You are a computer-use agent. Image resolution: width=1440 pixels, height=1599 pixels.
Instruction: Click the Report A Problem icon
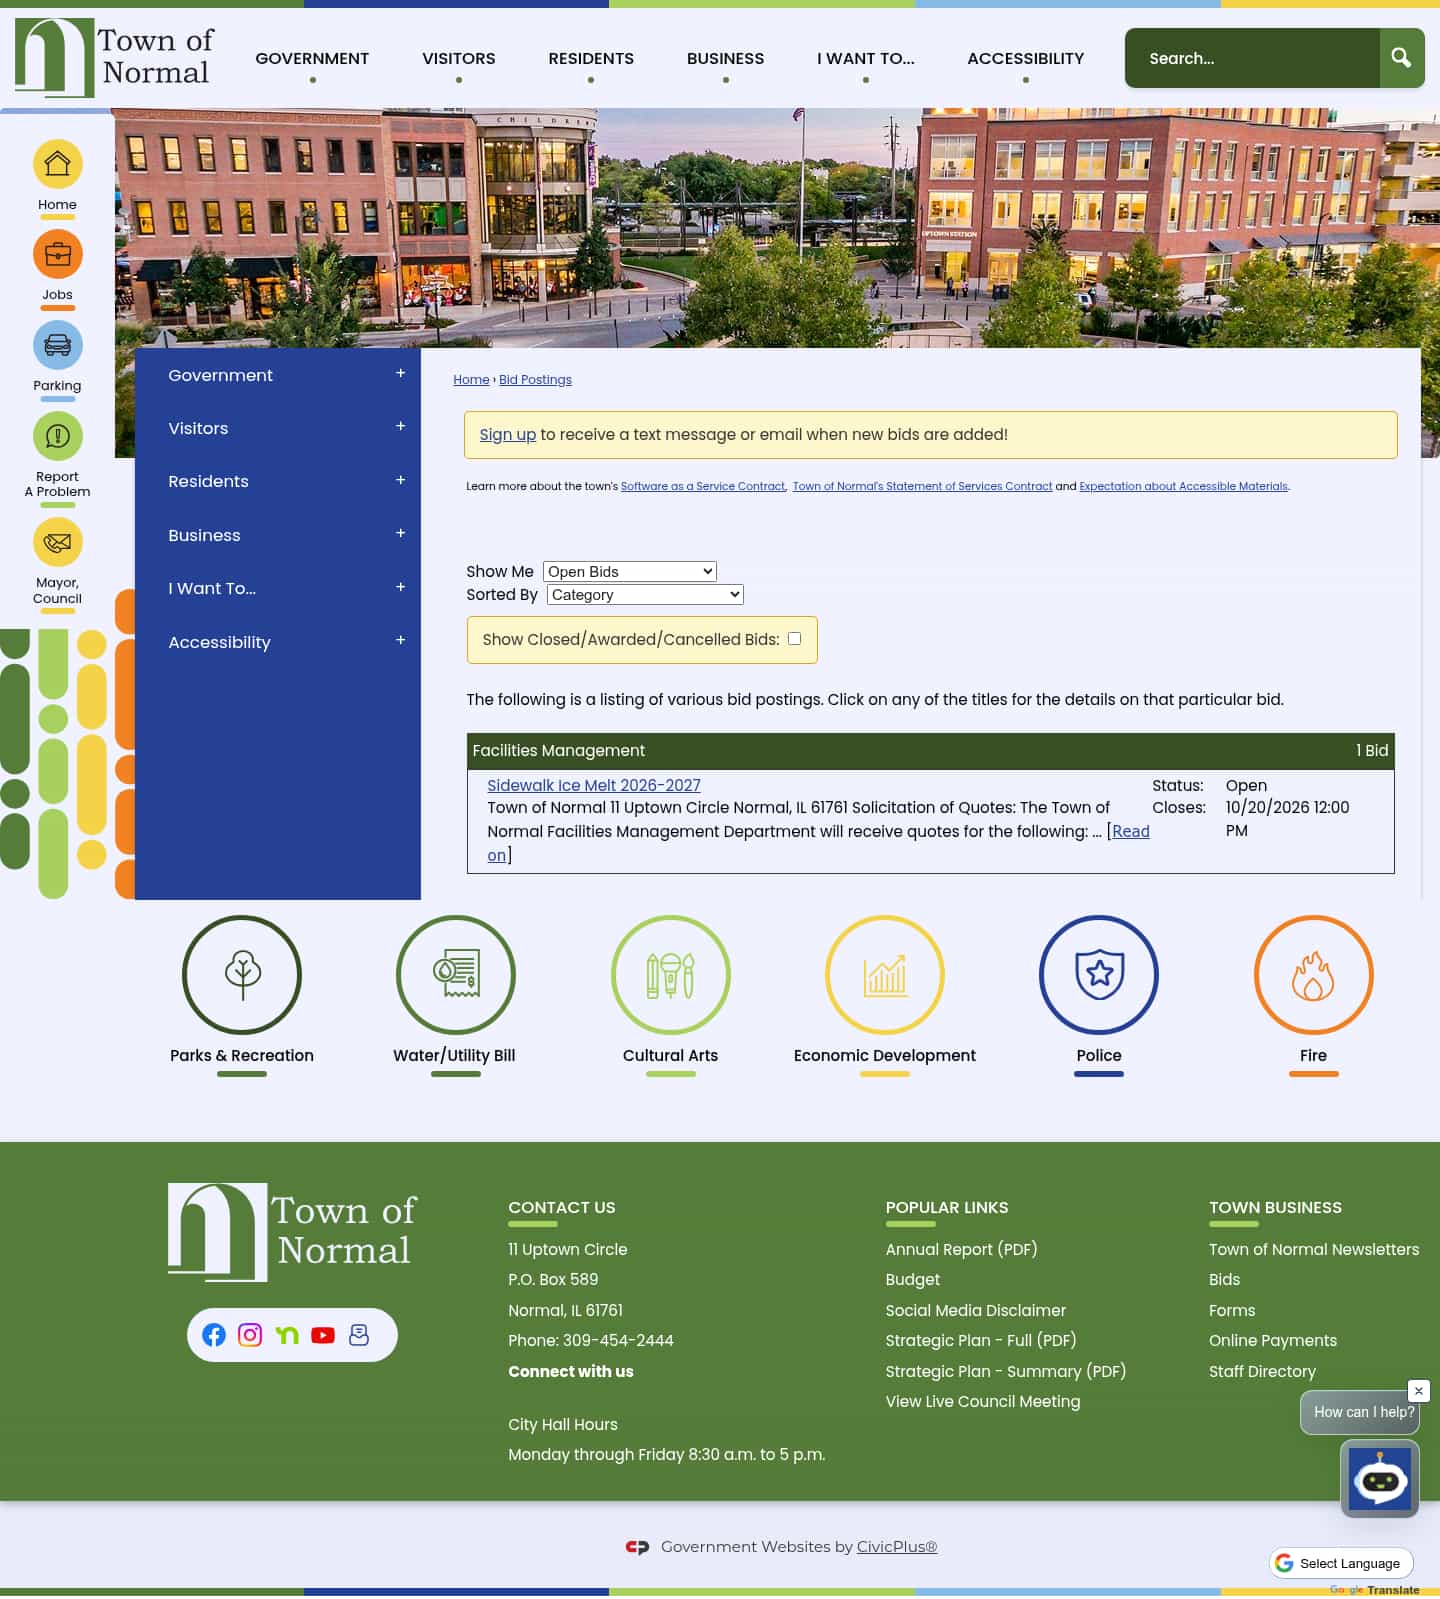(x=57, y=436)
